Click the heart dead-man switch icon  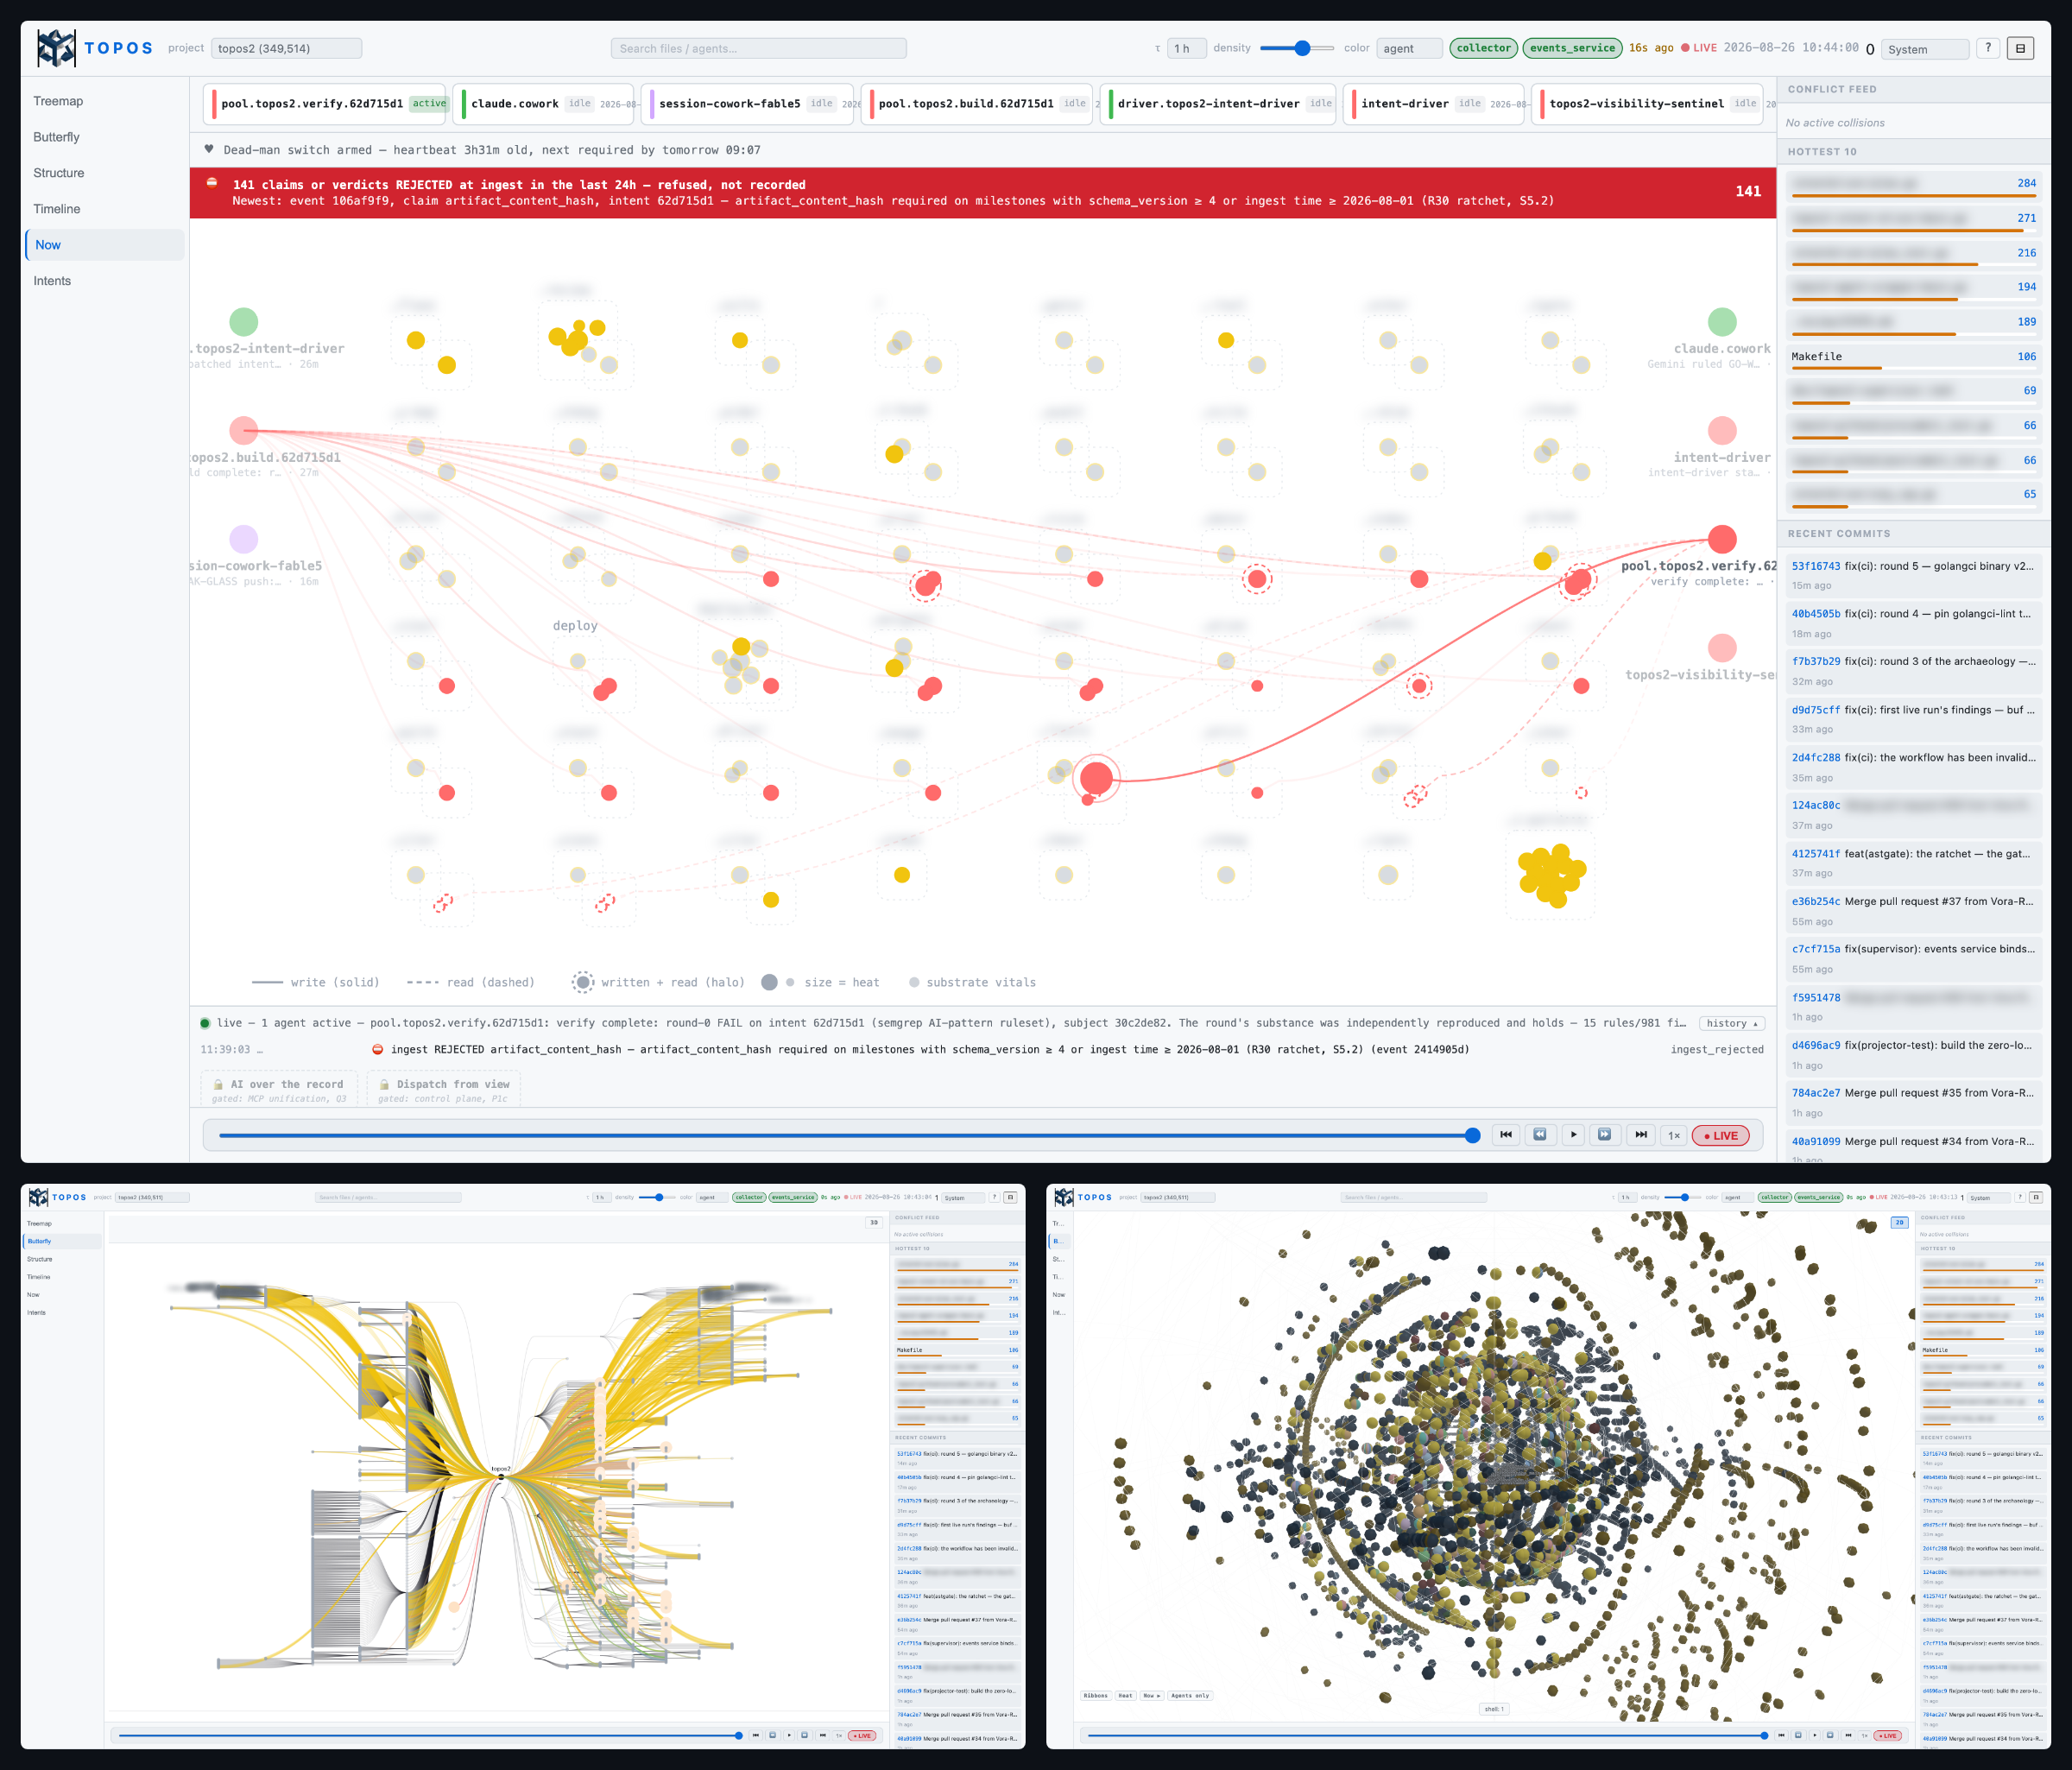click(x=209, y=149)
